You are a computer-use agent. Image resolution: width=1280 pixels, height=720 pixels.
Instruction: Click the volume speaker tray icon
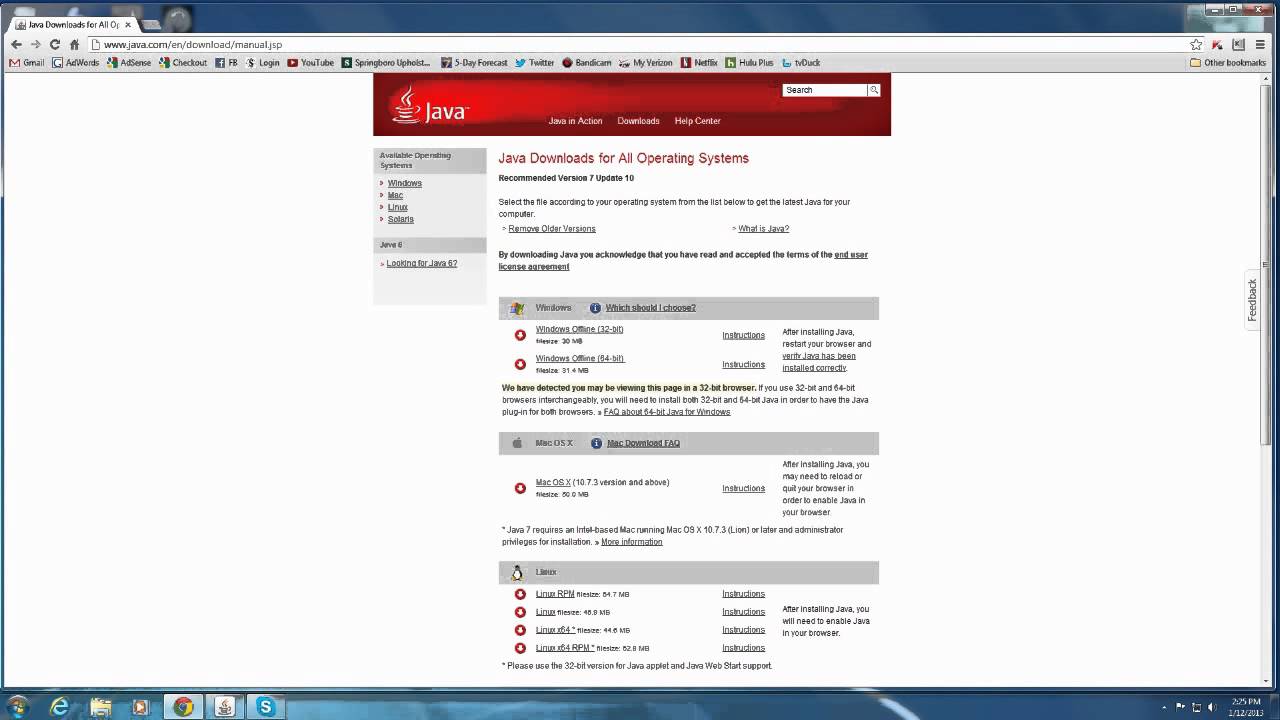[1211, 707]
